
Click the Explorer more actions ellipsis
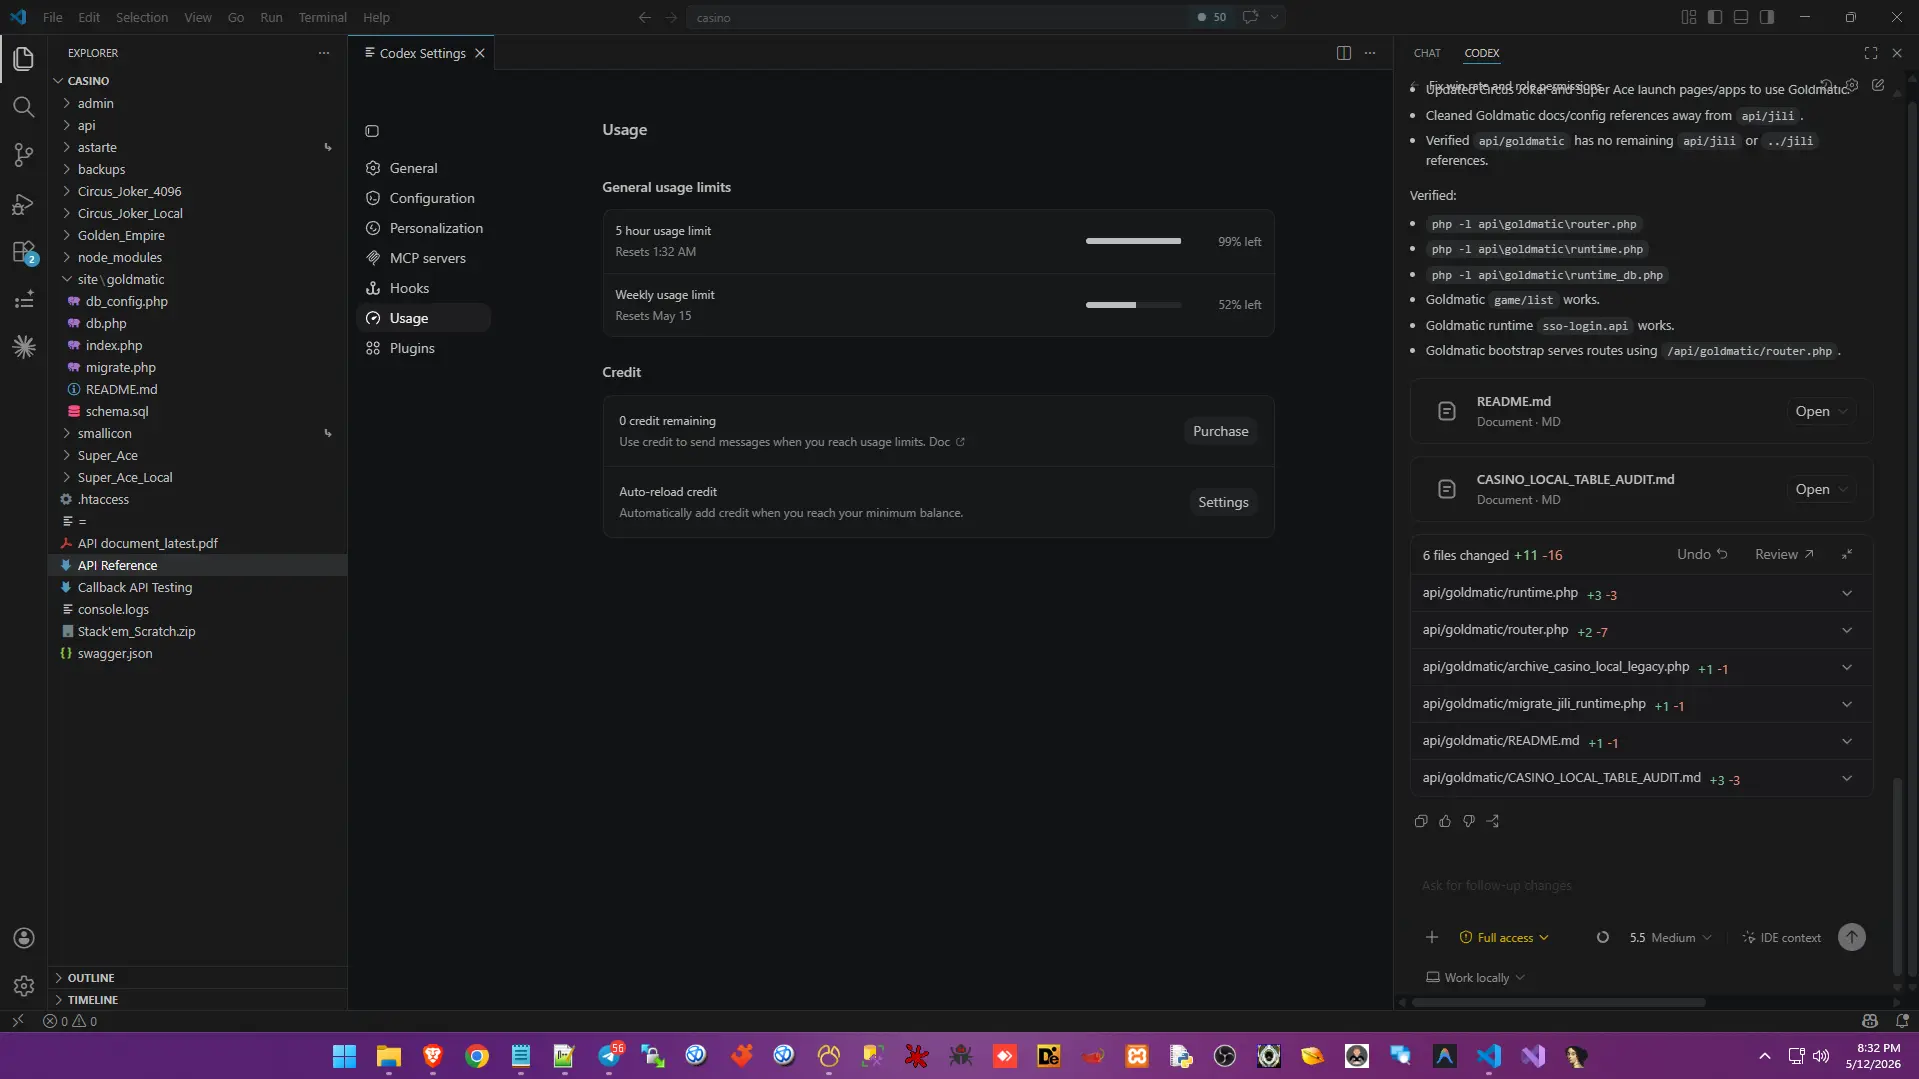324,53
